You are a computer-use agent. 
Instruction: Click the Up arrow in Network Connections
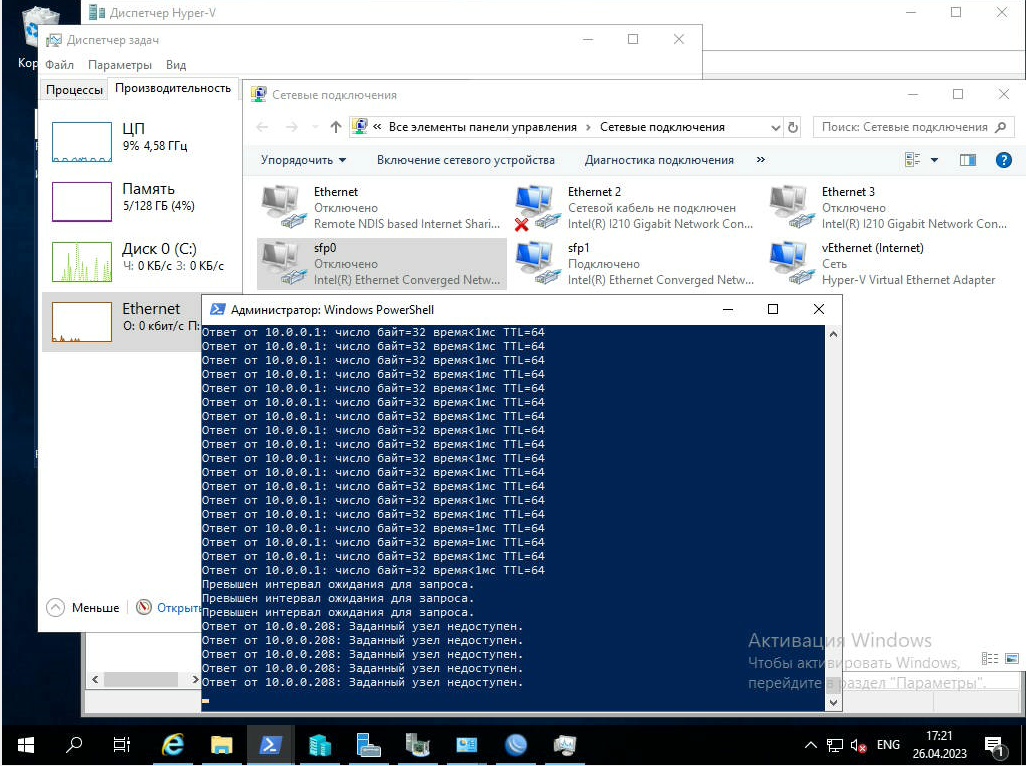click(336, 127)
